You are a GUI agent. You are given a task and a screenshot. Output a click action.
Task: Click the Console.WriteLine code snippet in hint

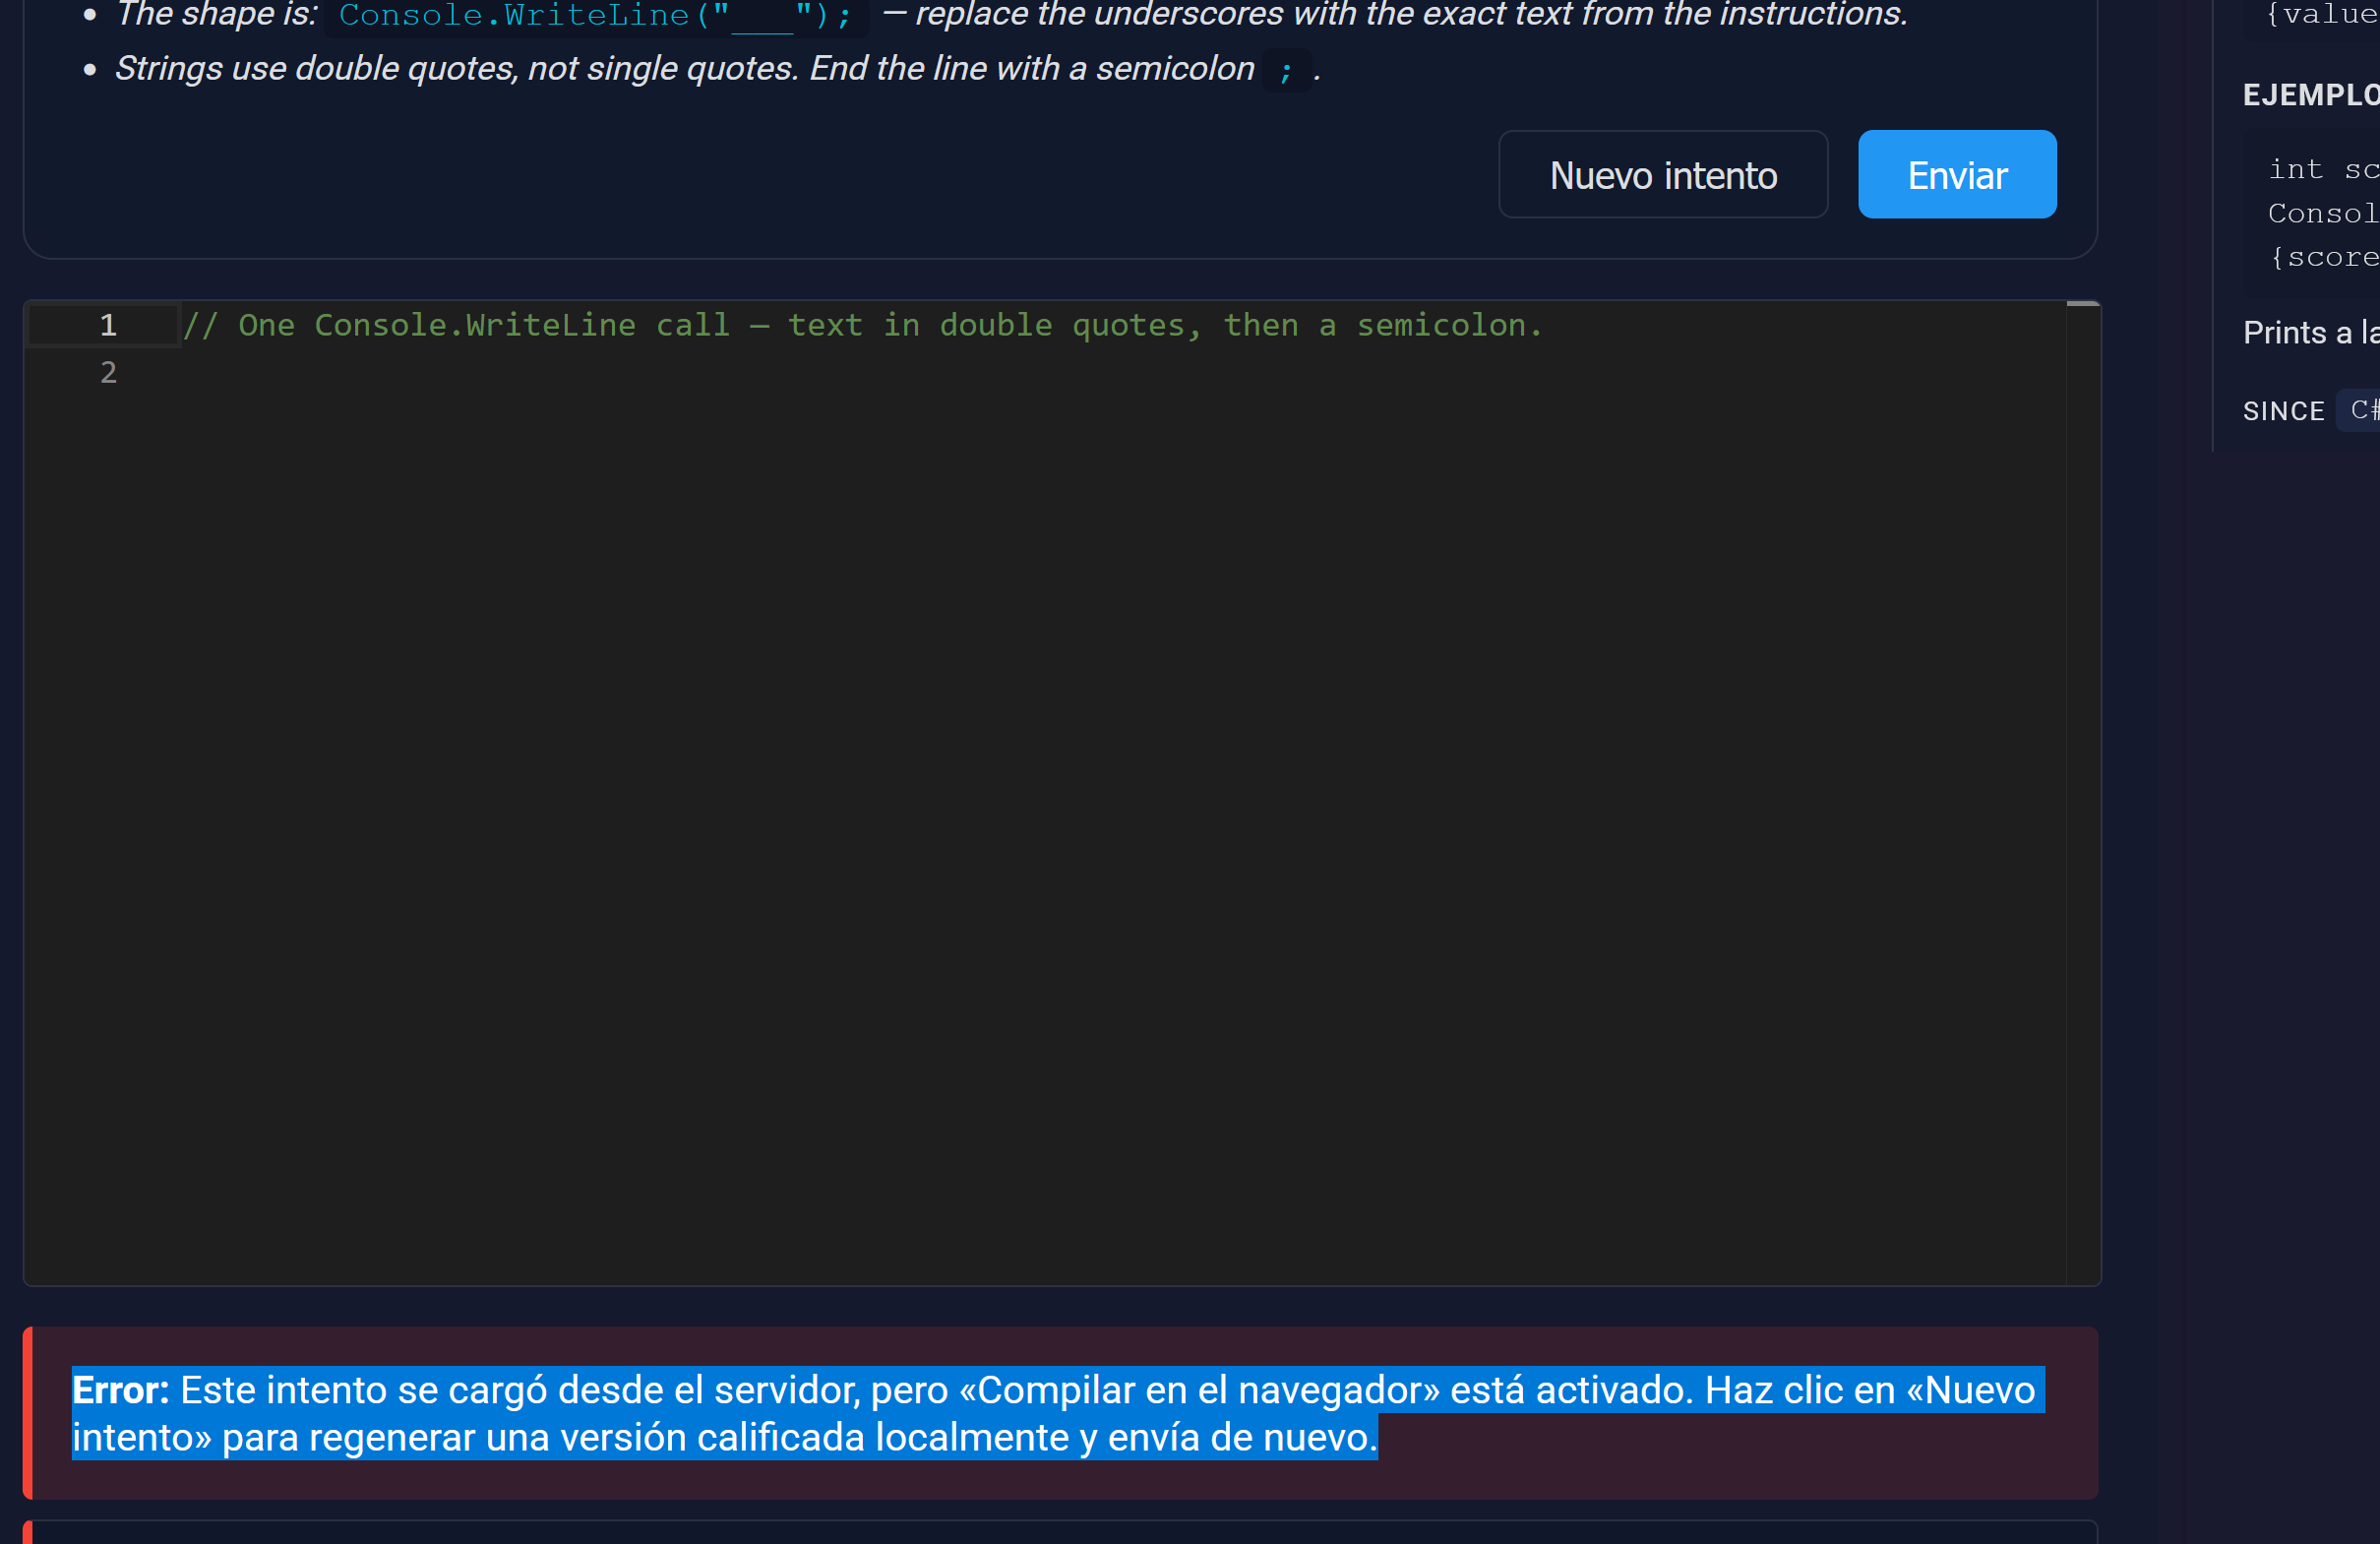(x=595, y=15)
